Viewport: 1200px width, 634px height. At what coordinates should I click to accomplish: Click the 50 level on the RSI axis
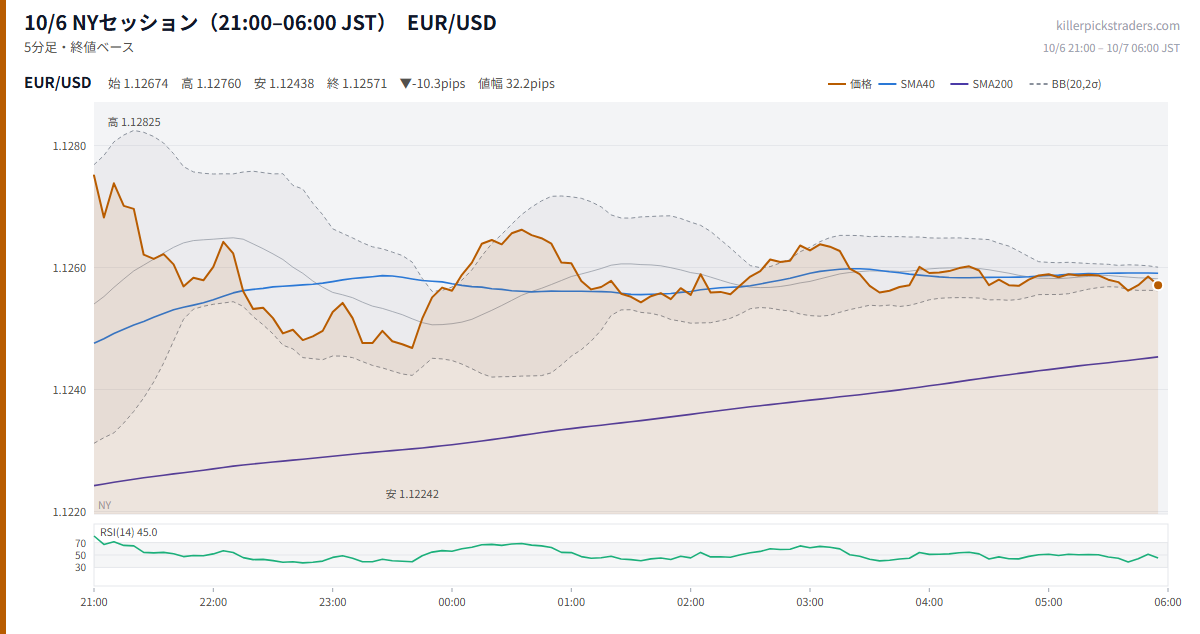pos(81,555)
